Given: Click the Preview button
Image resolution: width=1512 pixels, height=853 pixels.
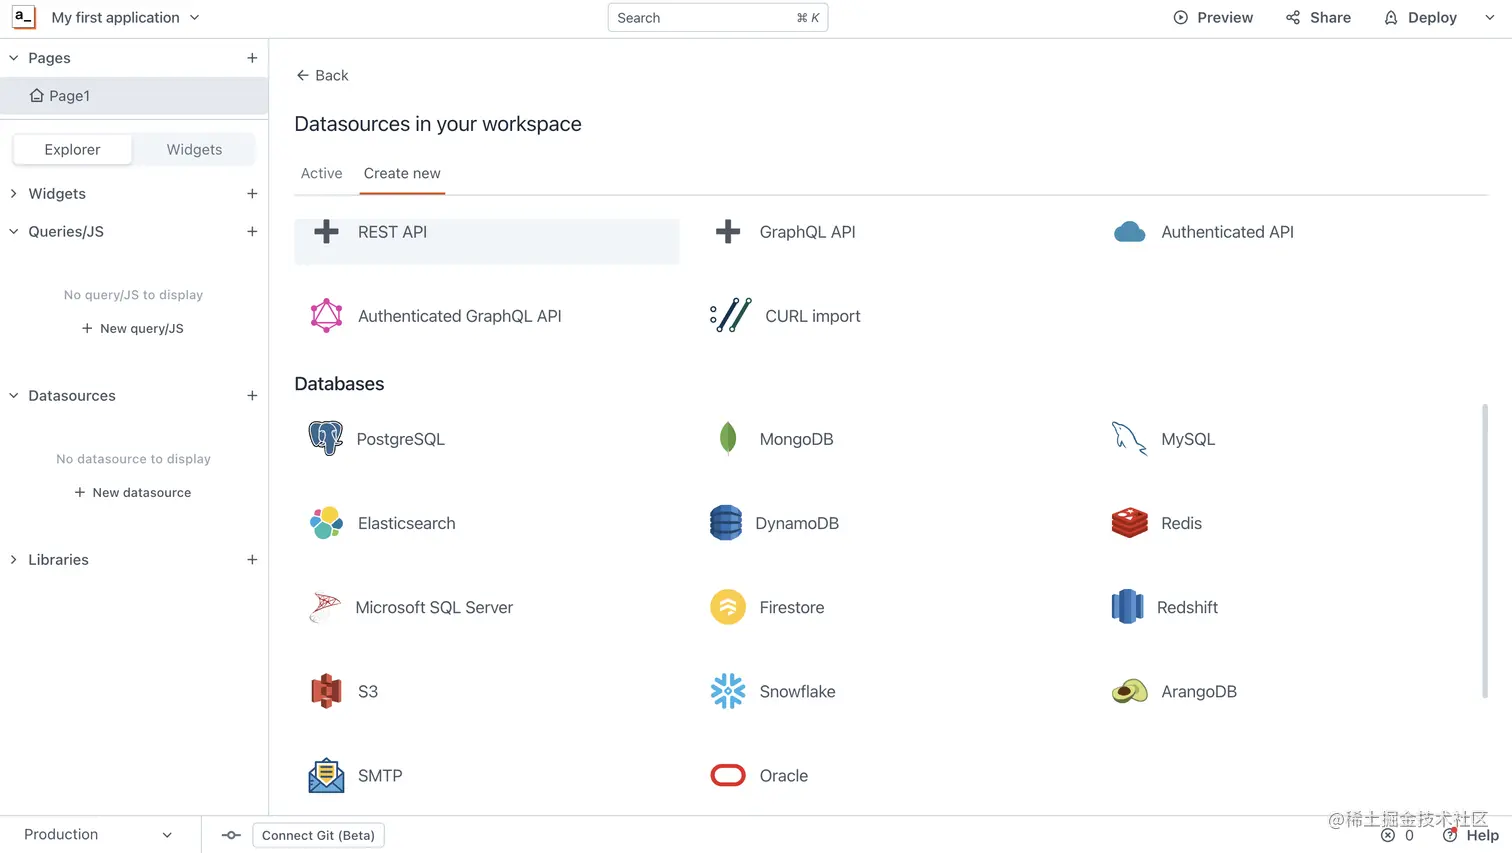Looking at the screenshot, I should click(1213, 18).
